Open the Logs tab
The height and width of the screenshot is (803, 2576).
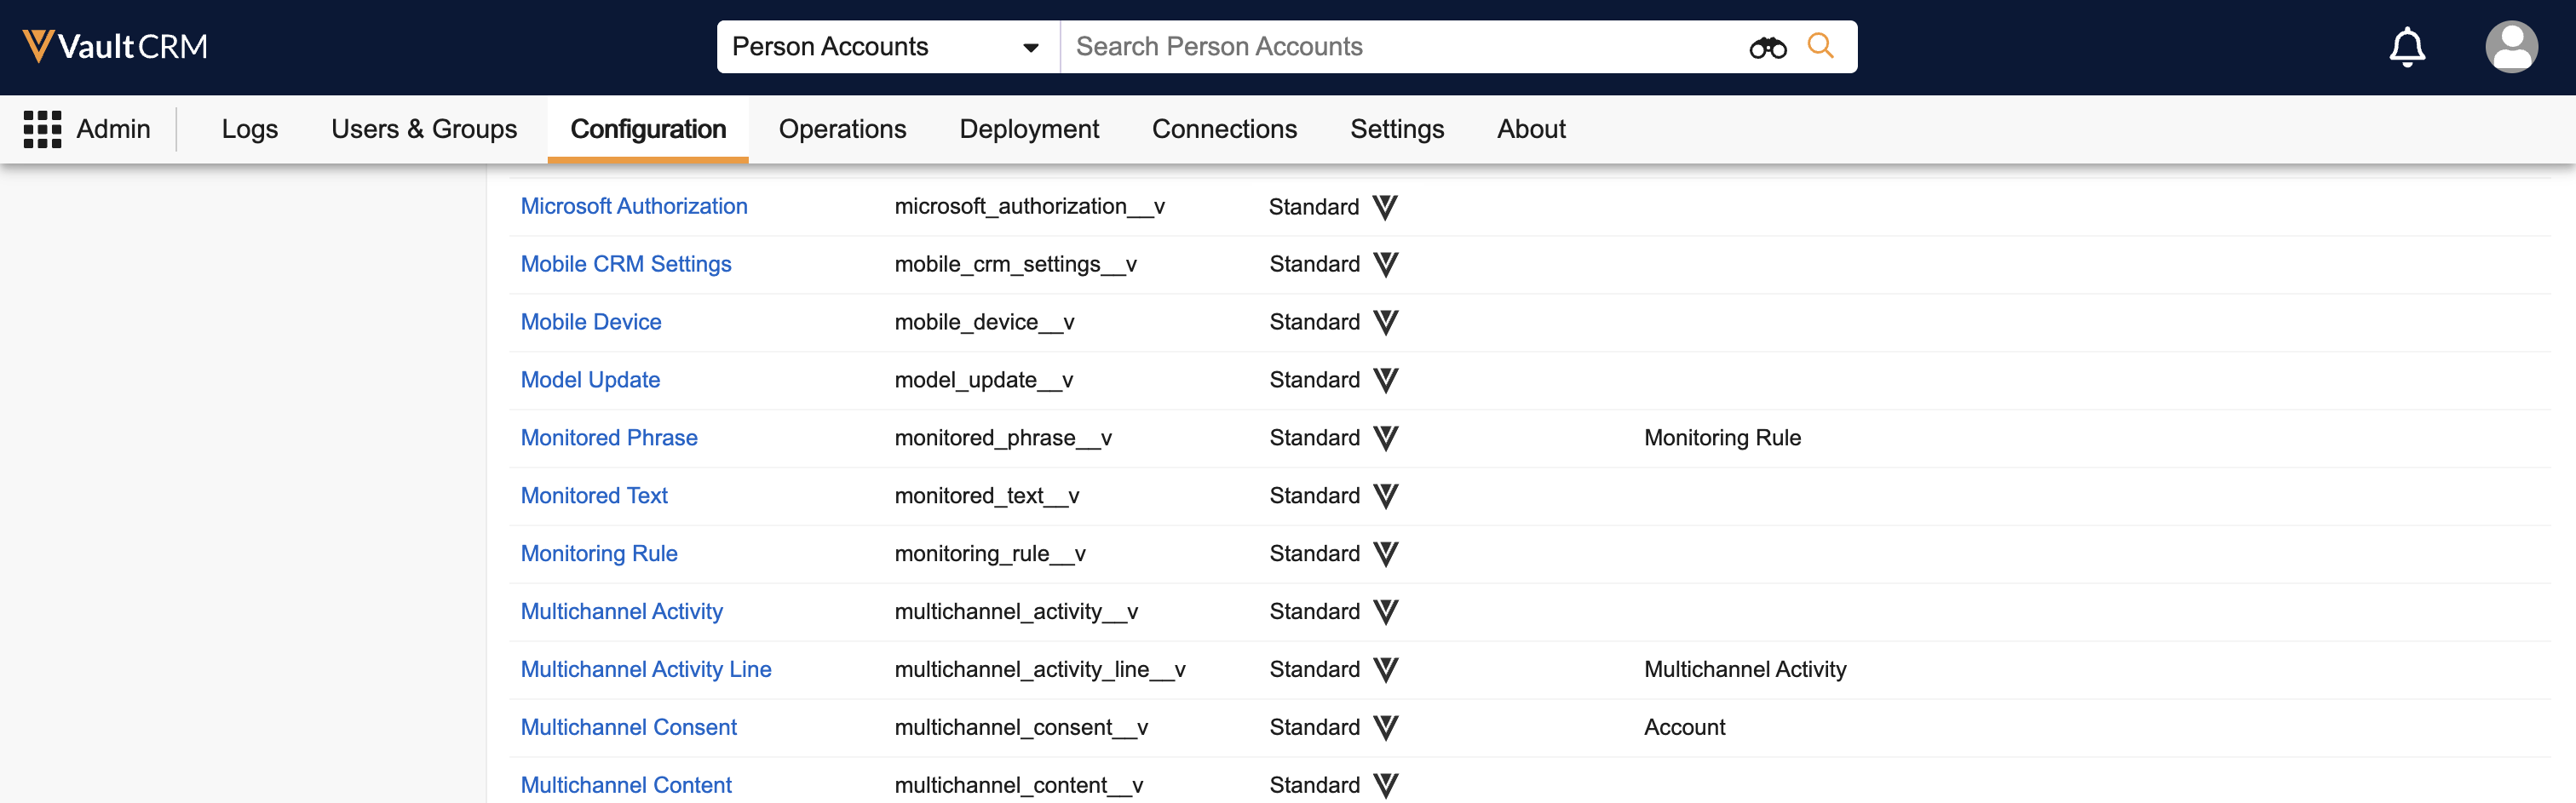[250, 129]
